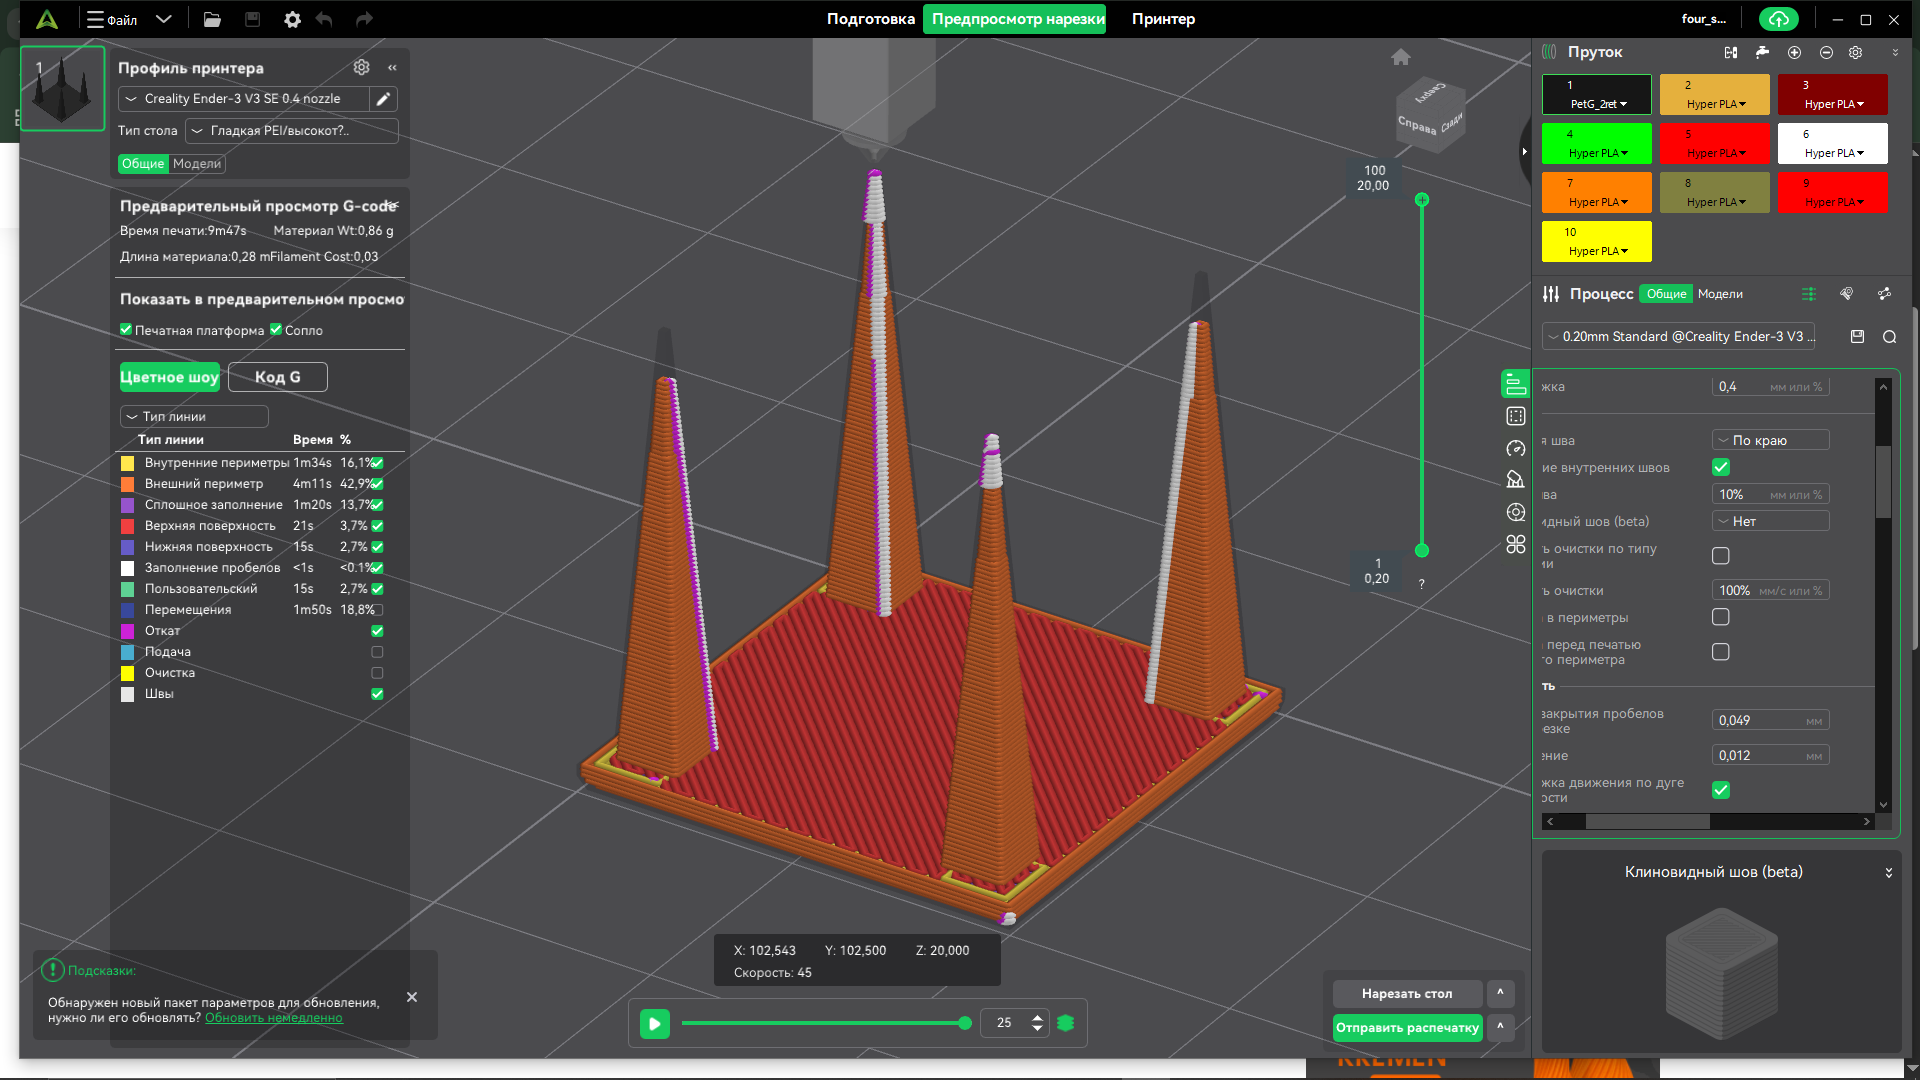Click the home view icon in viewport
1920x1080 pixels.
coord(1400,57)
